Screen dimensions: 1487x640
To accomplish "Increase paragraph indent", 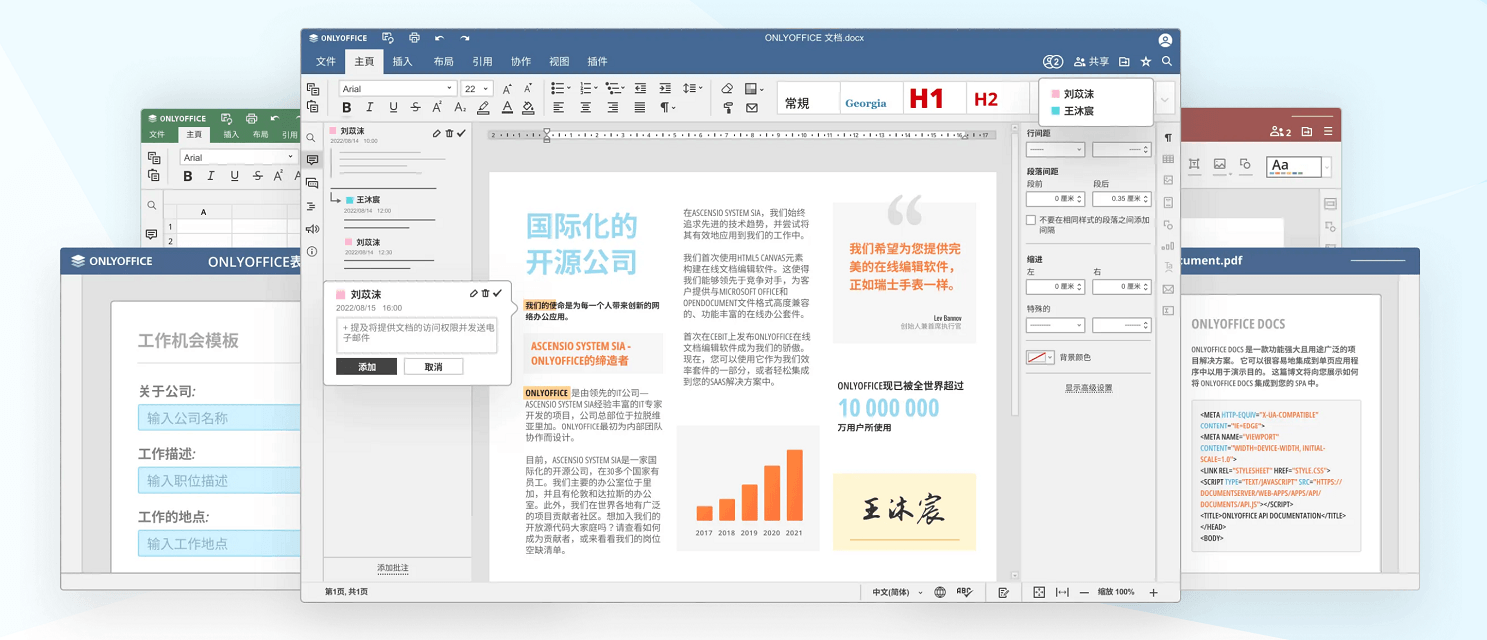I will [665, 89].
